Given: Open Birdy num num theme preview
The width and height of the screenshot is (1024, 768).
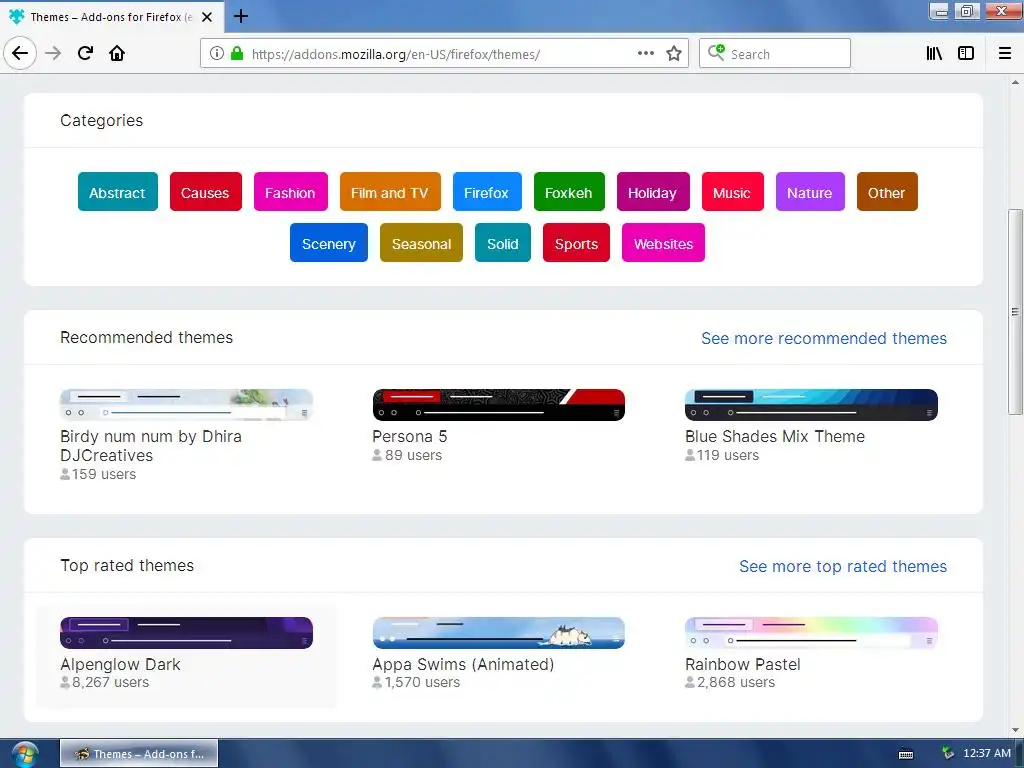Looking at the screenshot, I should 186,405.
